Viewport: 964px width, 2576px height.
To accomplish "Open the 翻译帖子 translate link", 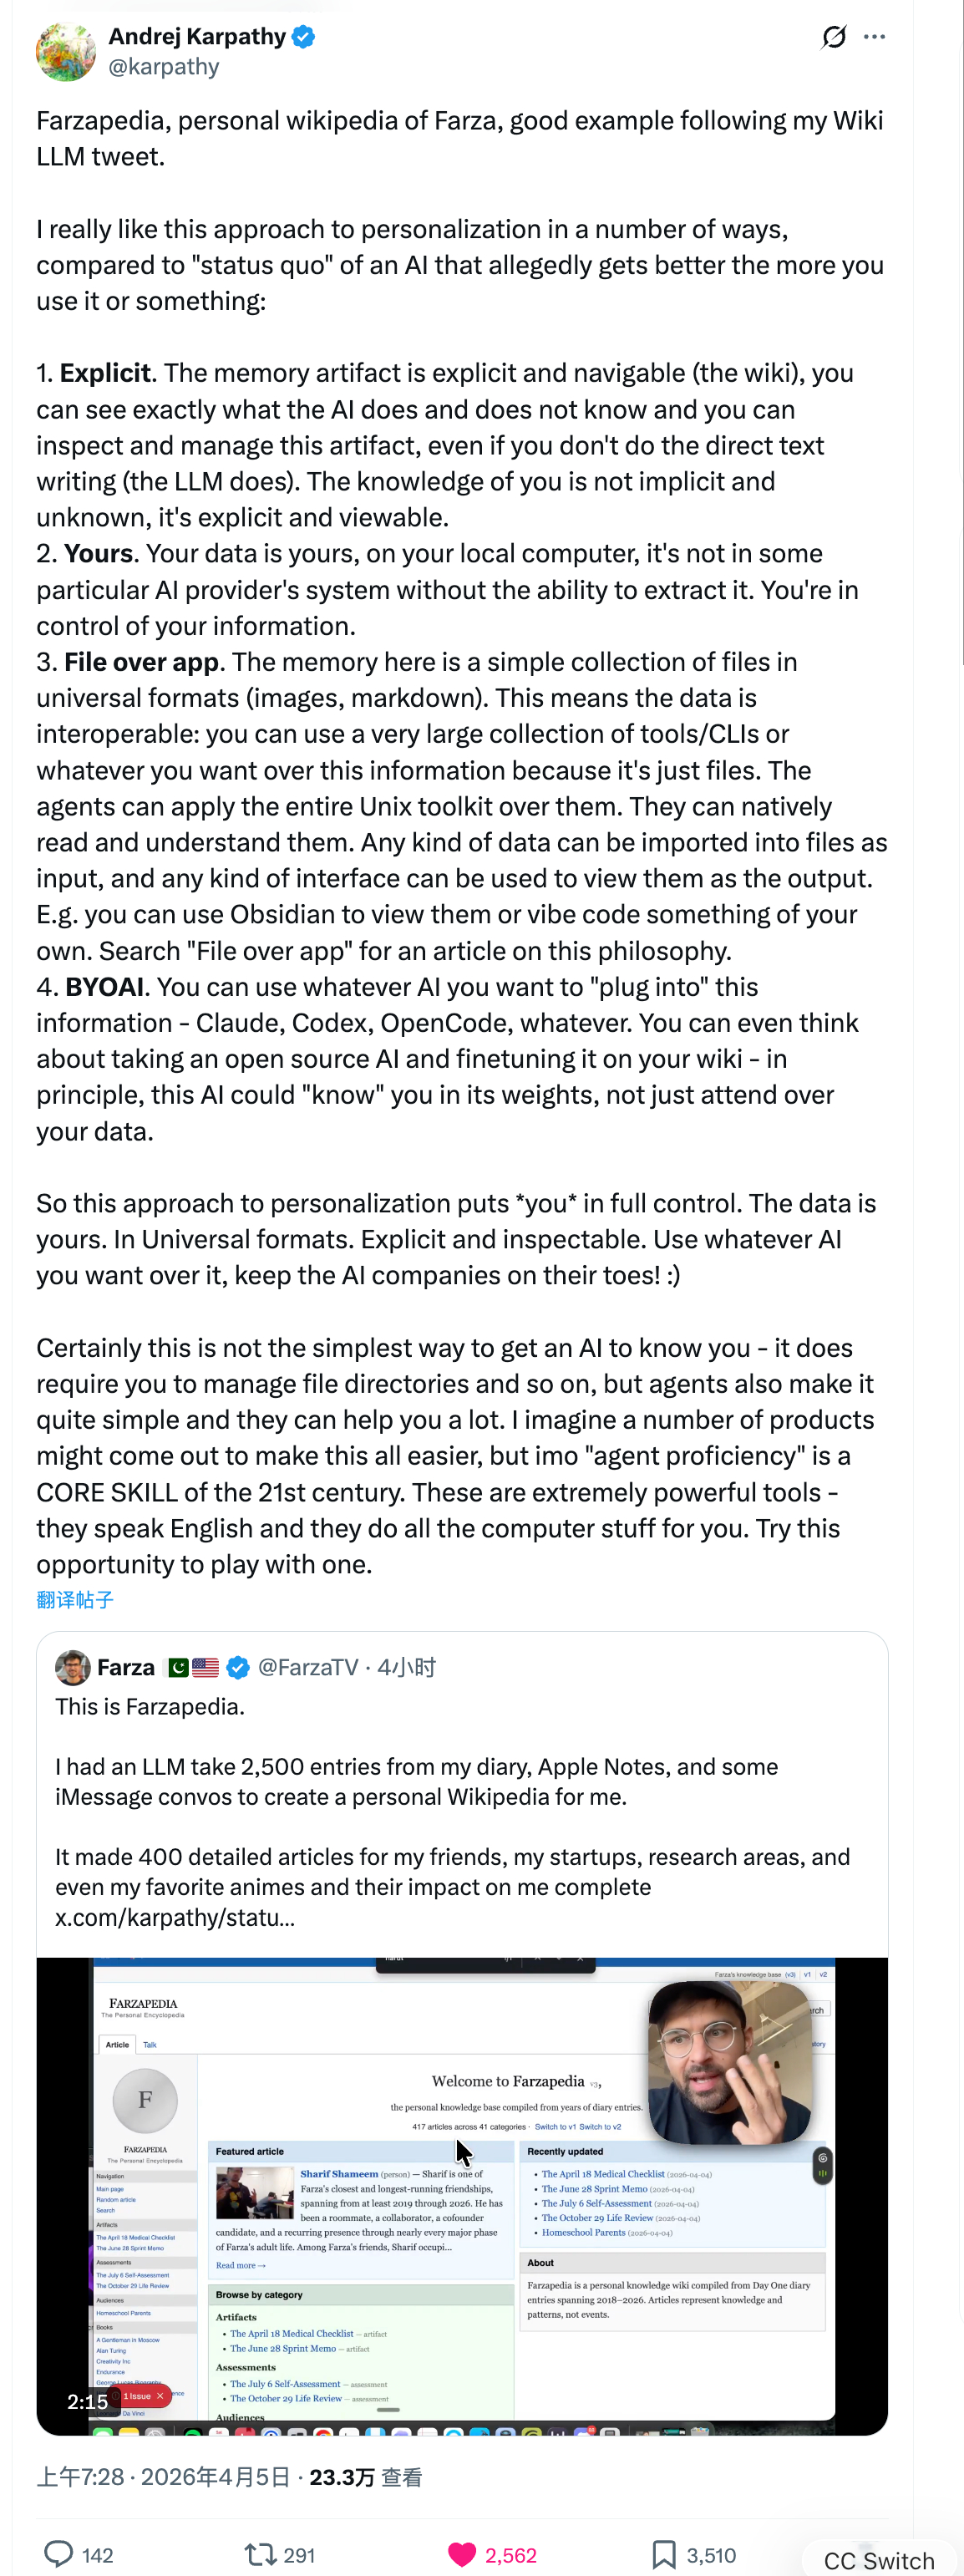I will click(75, 1600).
